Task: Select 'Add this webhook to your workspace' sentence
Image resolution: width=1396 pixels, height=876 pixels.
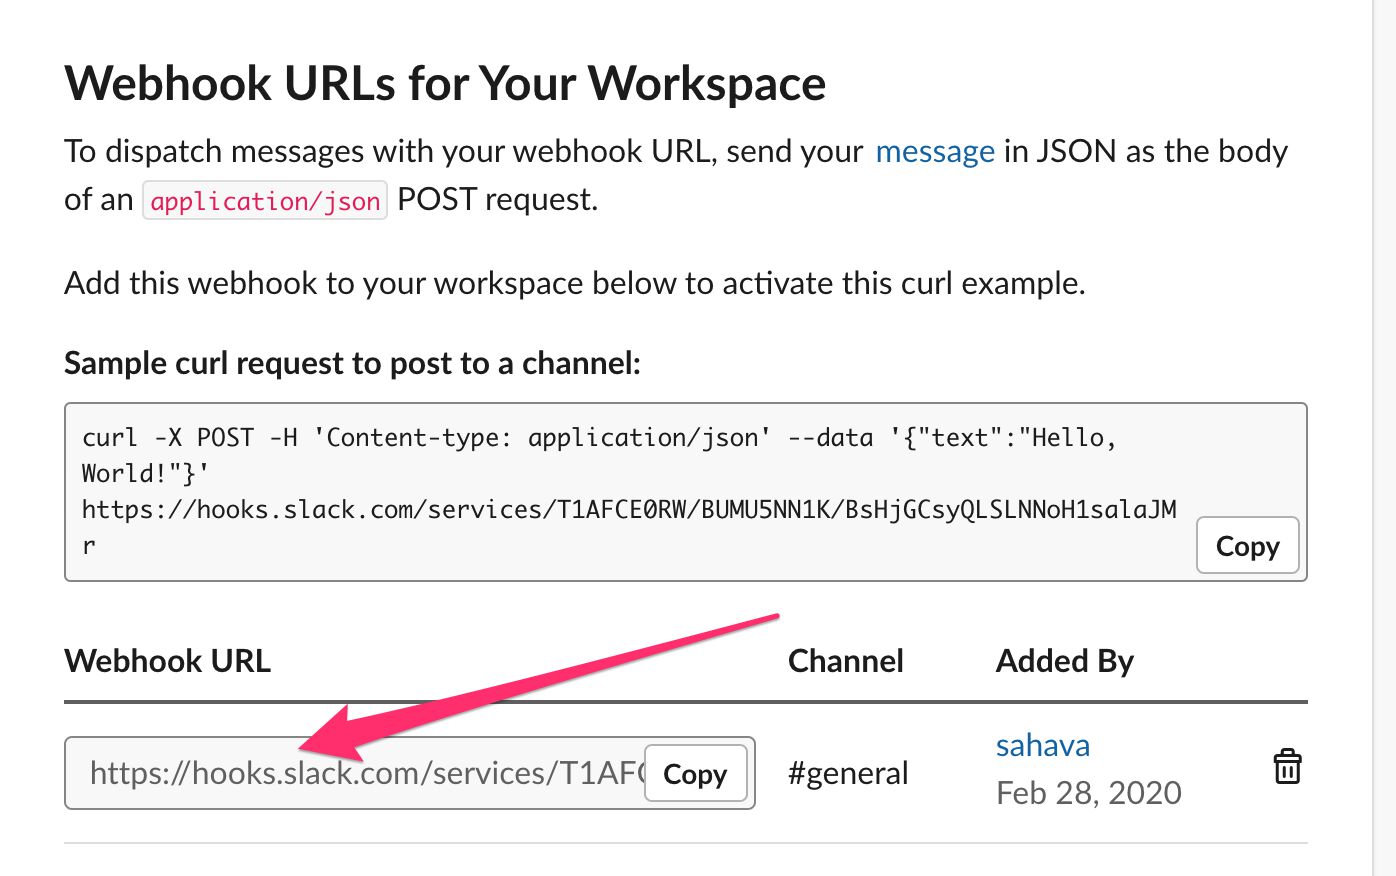Action: [575, 283]
